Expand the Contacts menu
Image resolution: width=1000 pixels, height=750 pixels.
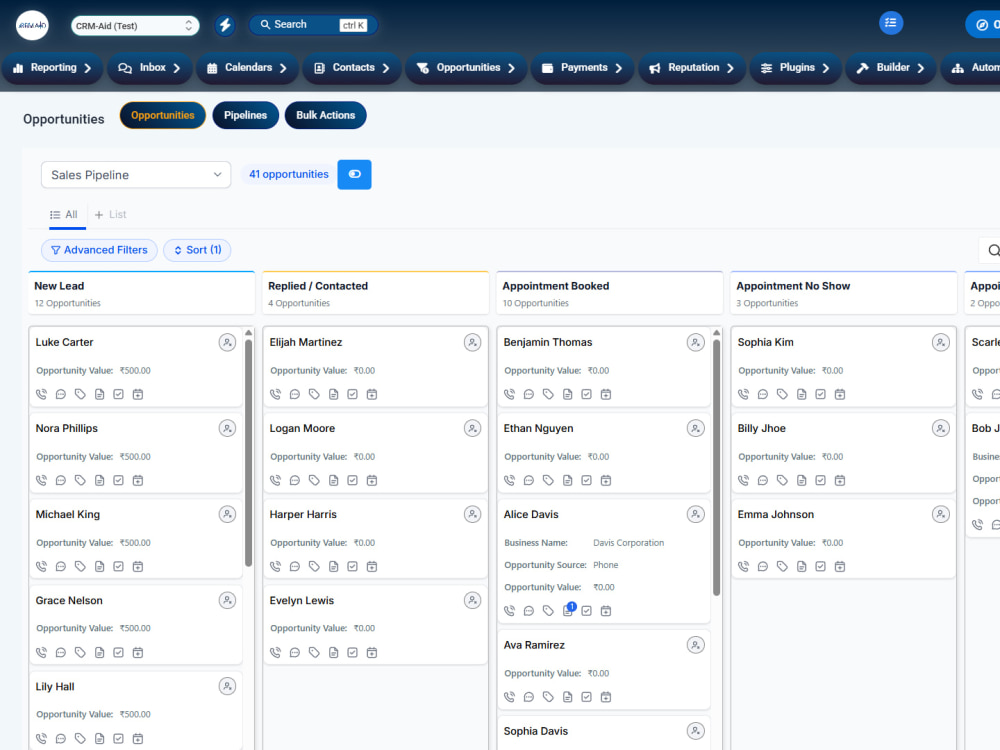pos(352,68)
